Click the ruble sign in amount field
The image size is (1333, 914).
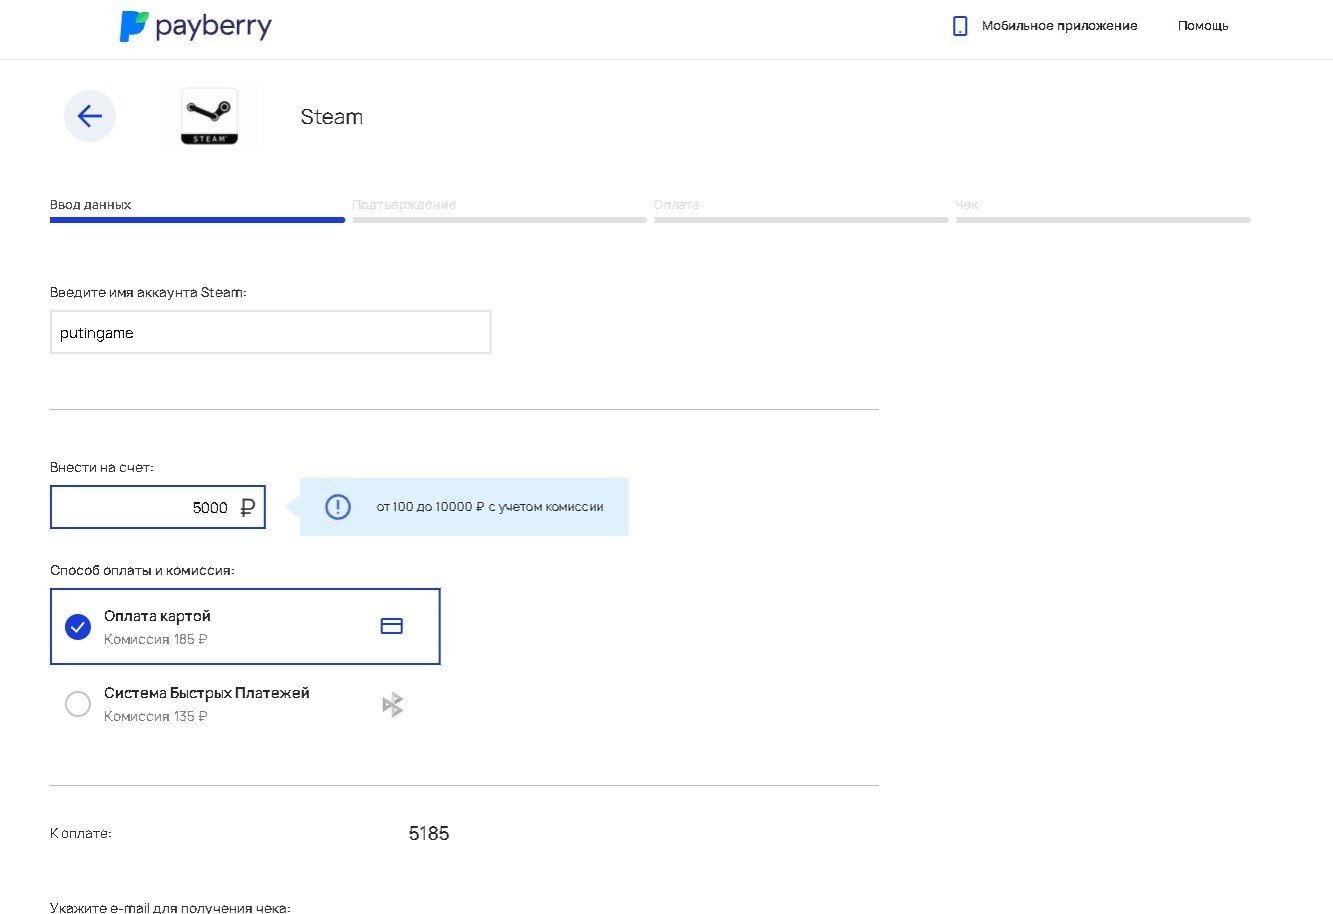(x=247, y=508)
